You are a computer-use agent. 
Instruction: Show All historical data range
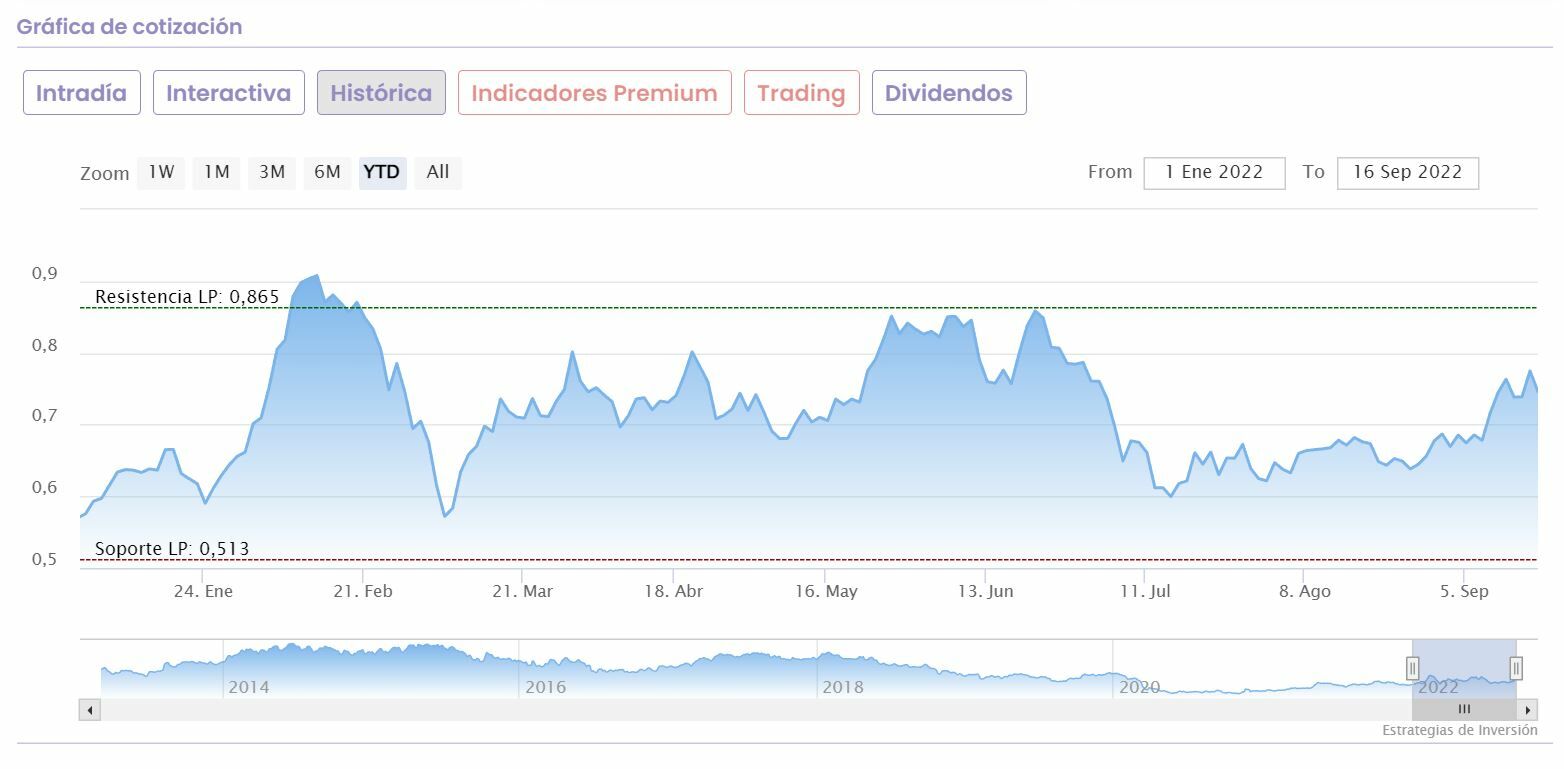438,172
